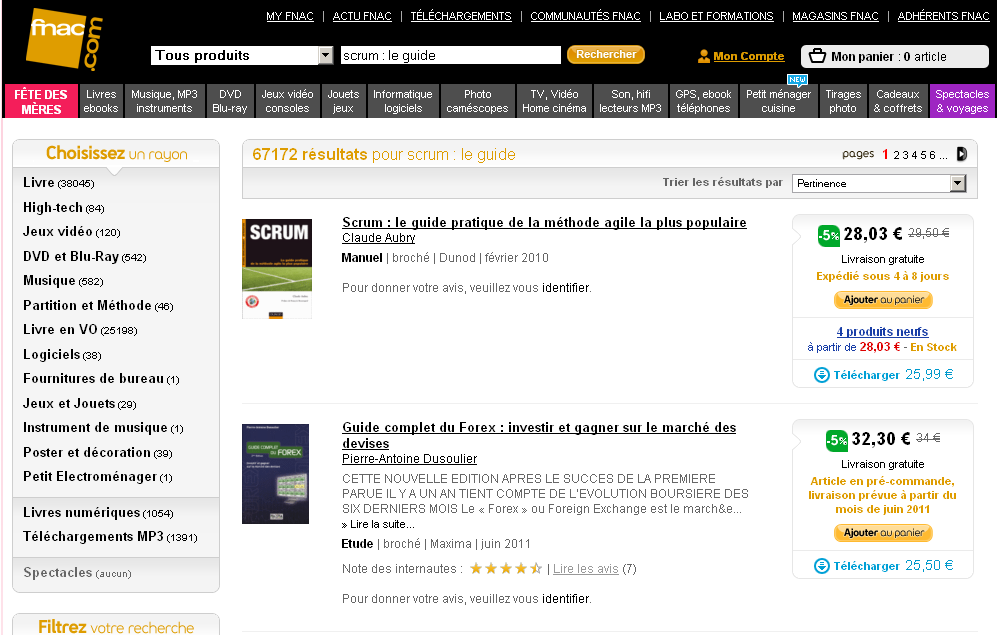The width and height of the screenshot is (998, 635).
Task: Open the FÊTE DES MÈRES tab
Action: click(x=41, y=101)
